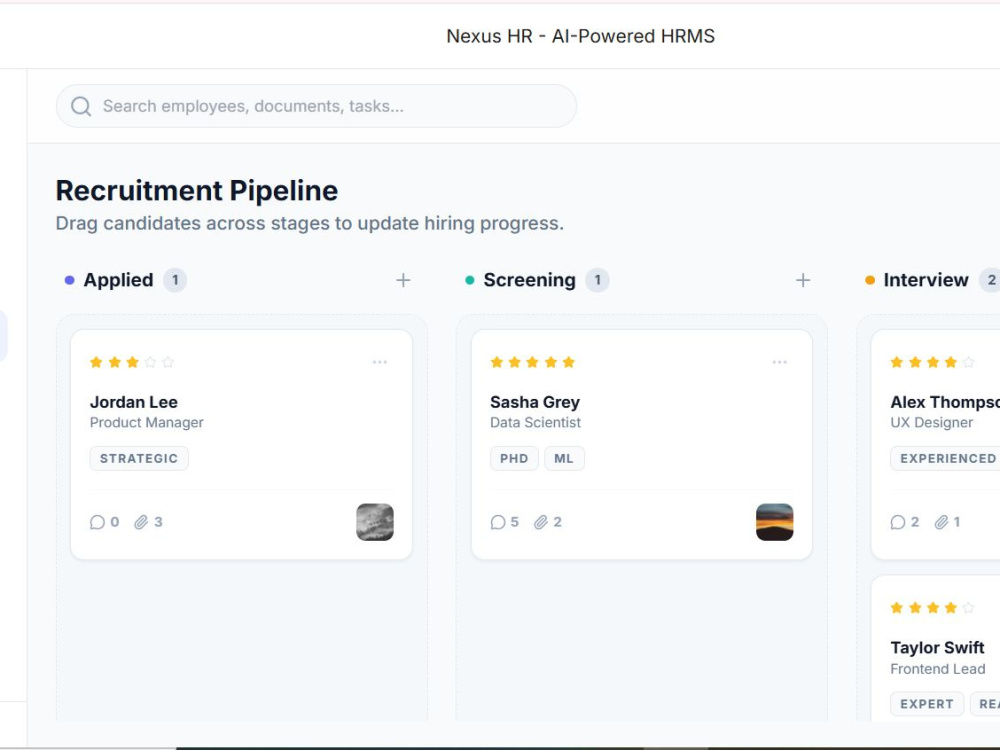Click the comments icon on Jordan Lee's card
The image size is (1000, 750).
(97, 522)
